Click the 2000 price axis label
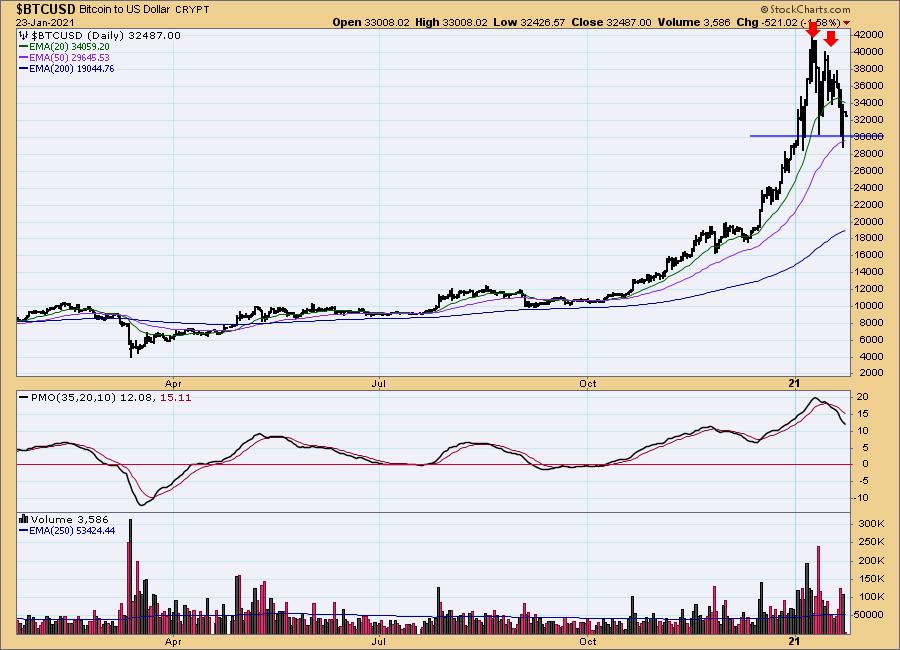This screenshot has width=900, height=650. click(x=871, y=373)
